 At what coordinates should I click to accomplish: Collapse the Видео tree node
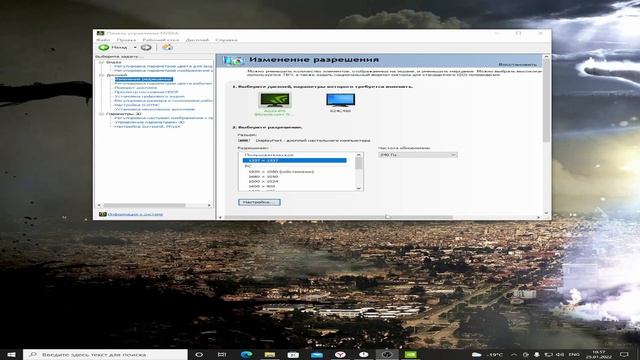tap(102, 62)
